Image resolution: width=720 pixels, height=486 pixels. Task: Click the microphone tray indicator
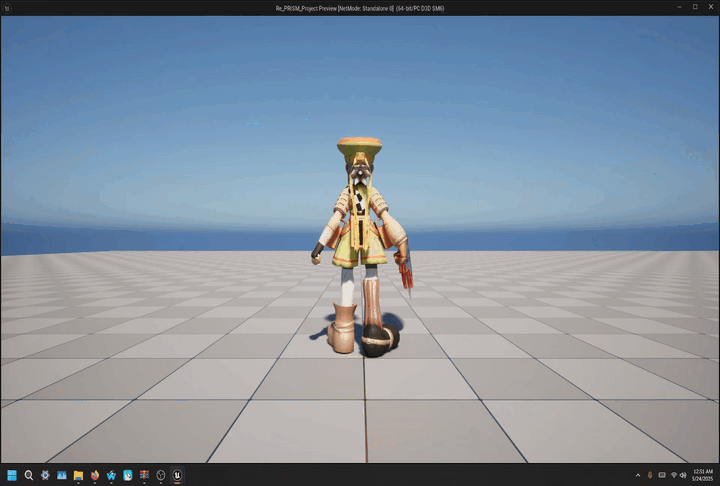(650, 475)
